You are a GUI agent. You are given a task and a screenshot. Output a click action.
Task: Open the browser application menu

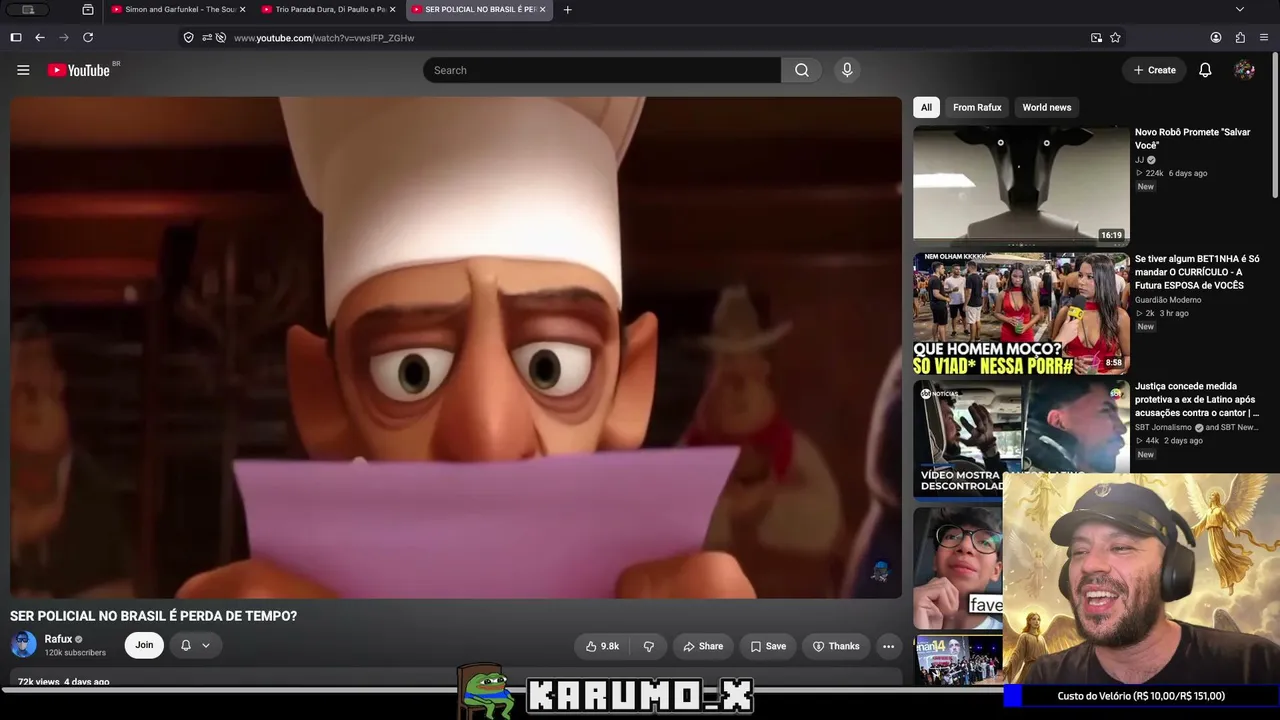(1264, 37)
